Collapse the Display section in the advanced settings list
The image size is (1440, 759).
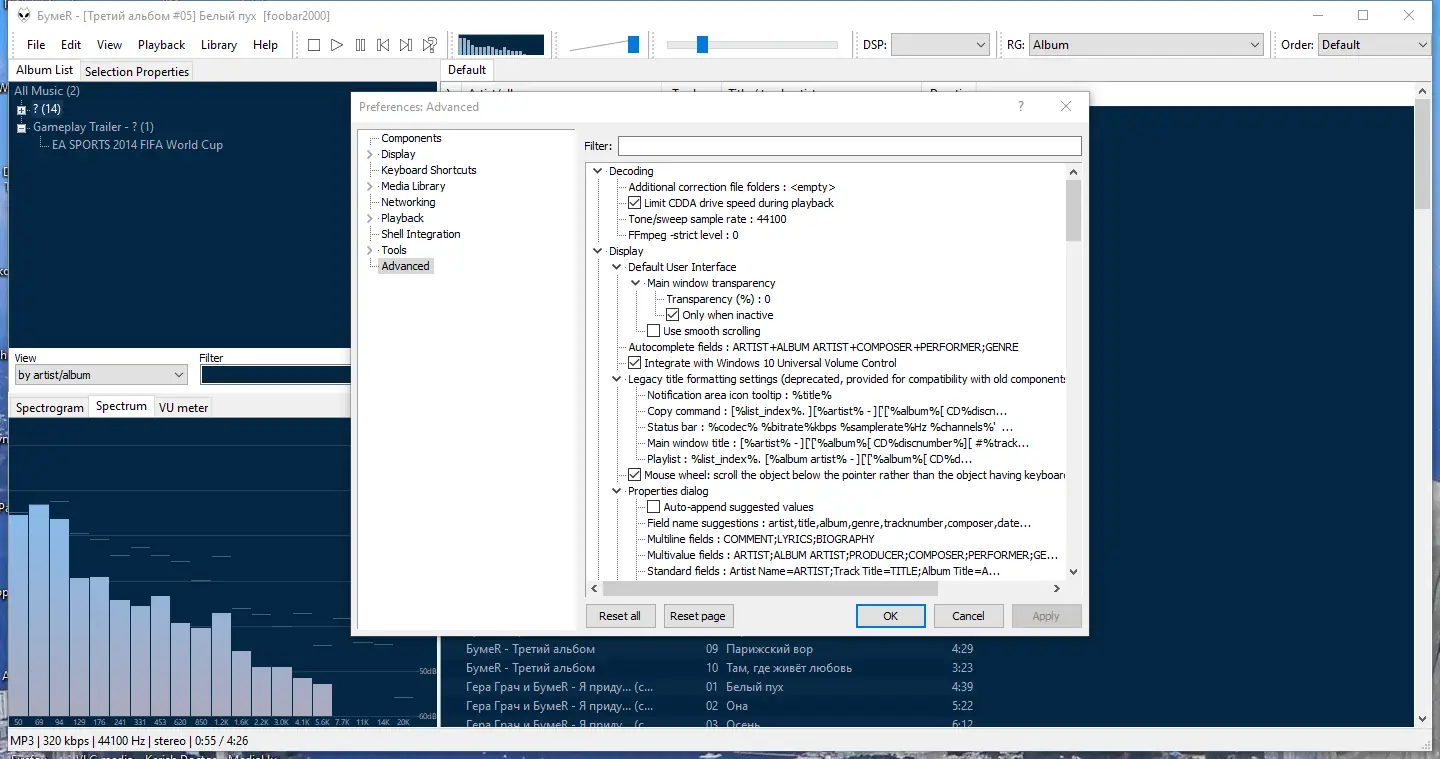[598, 251]
